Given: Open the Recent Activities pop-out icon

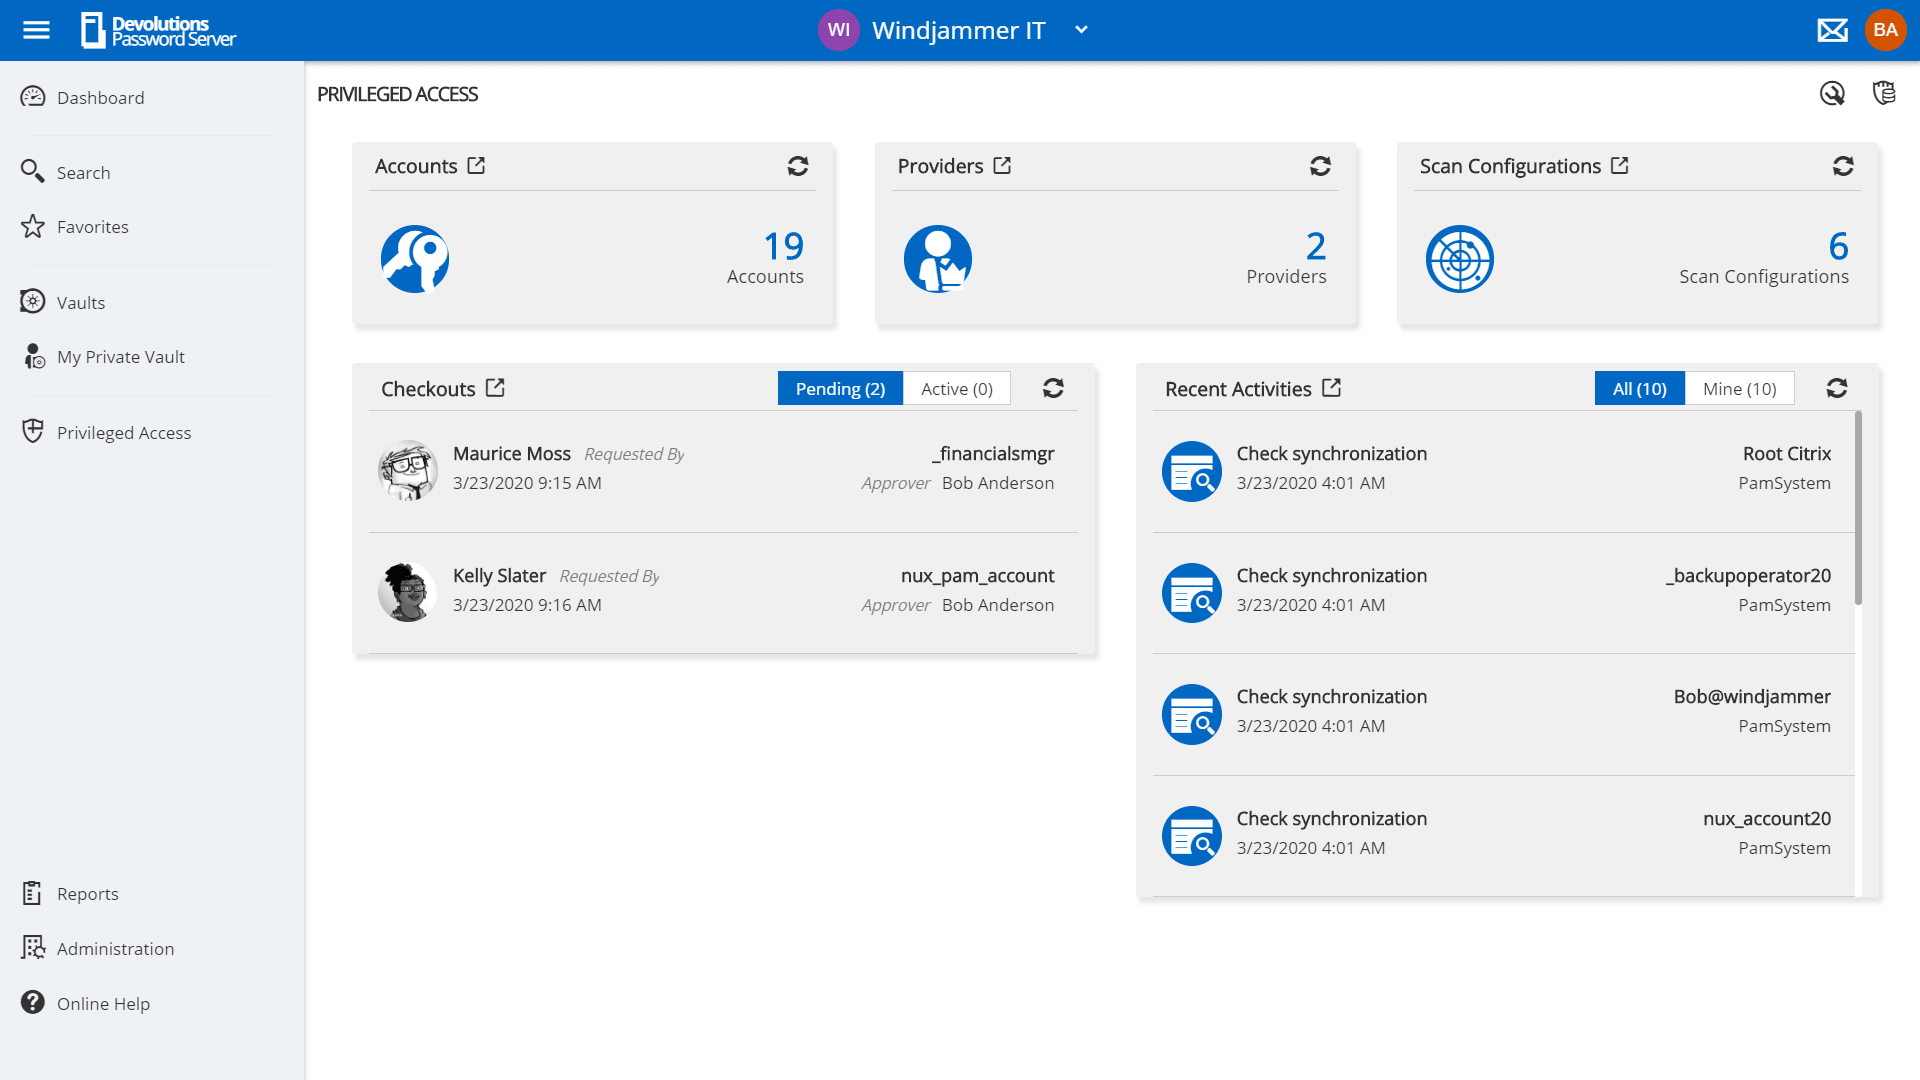Looking at the screenshot, I should point(1331,388).
